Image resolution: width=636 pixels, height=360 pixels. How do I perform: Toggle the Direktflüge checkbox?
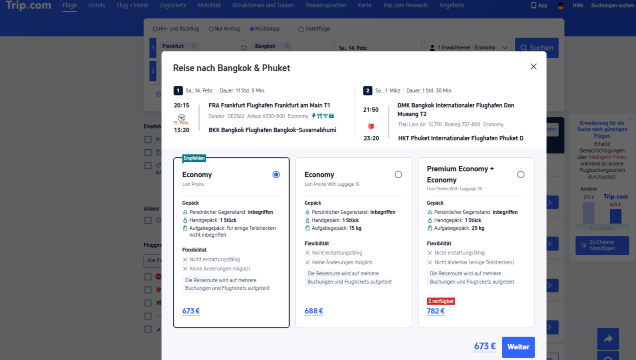314,29
